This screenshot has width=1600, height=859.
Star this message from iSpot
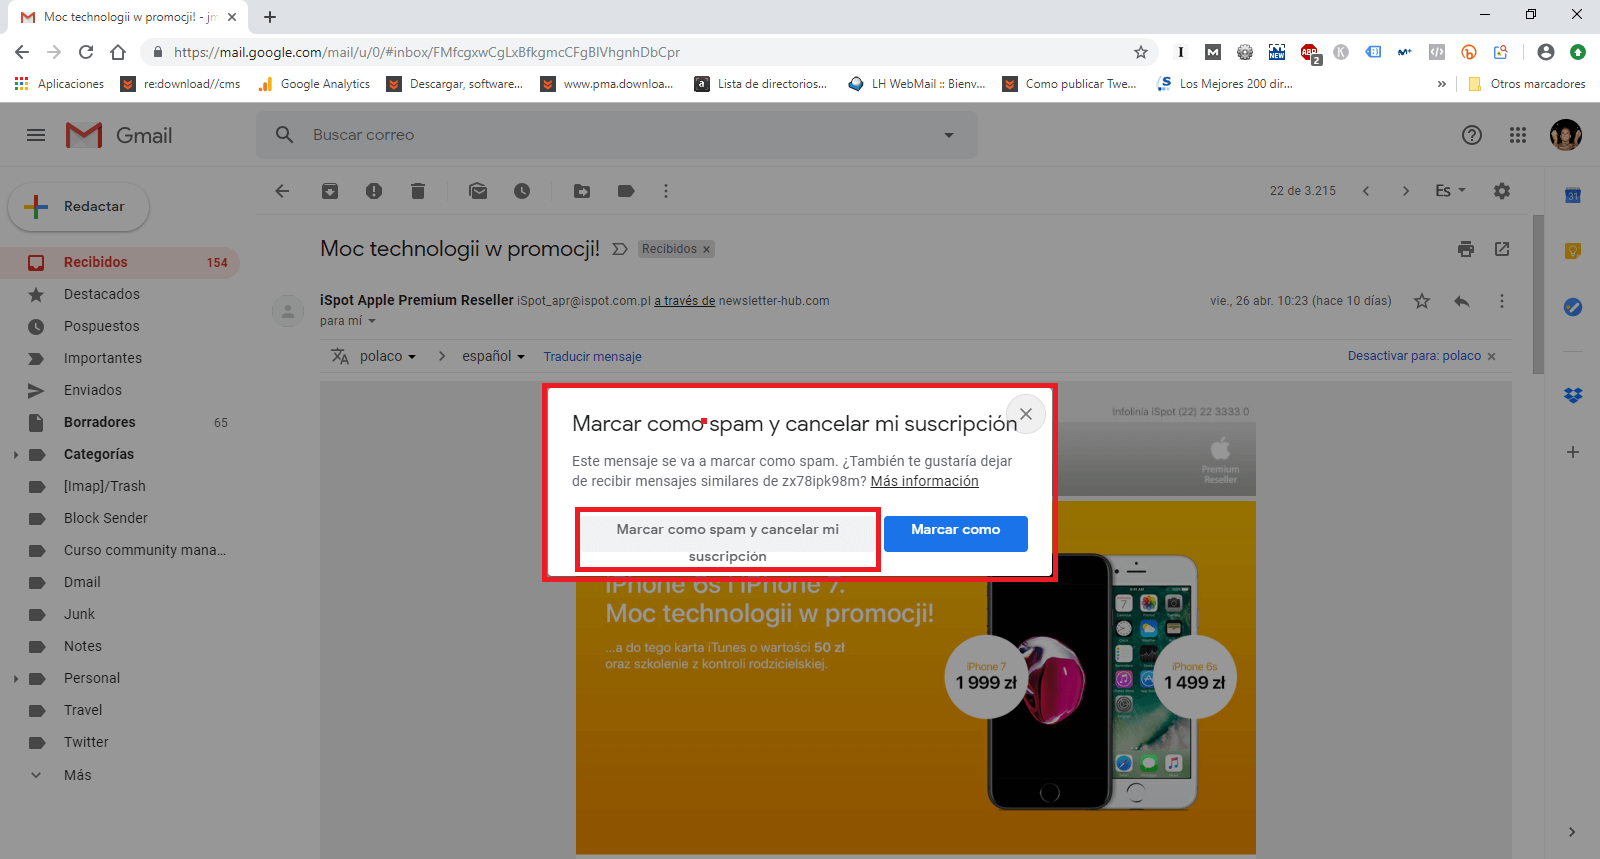pyautogui.click(x=1422, y=301)
